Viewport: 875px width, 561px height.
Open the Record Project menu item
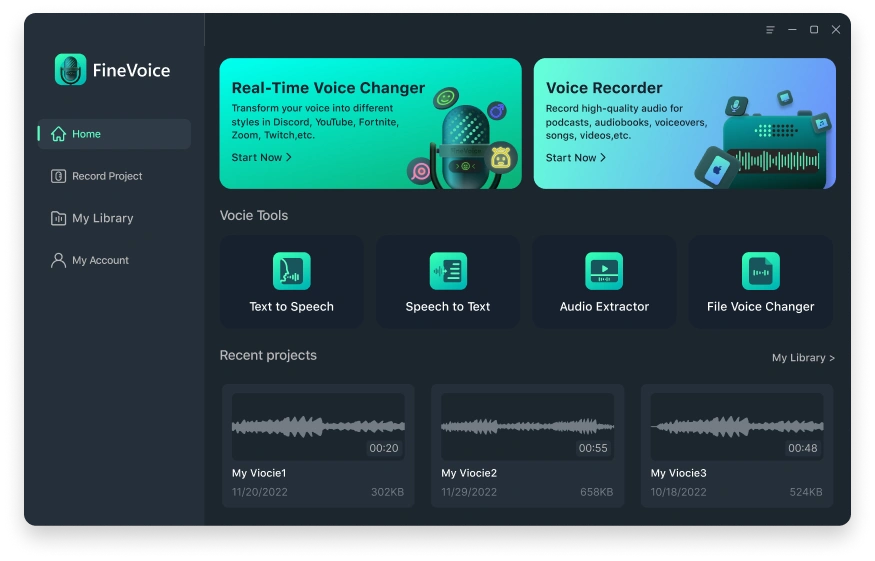tap(114, 176)
